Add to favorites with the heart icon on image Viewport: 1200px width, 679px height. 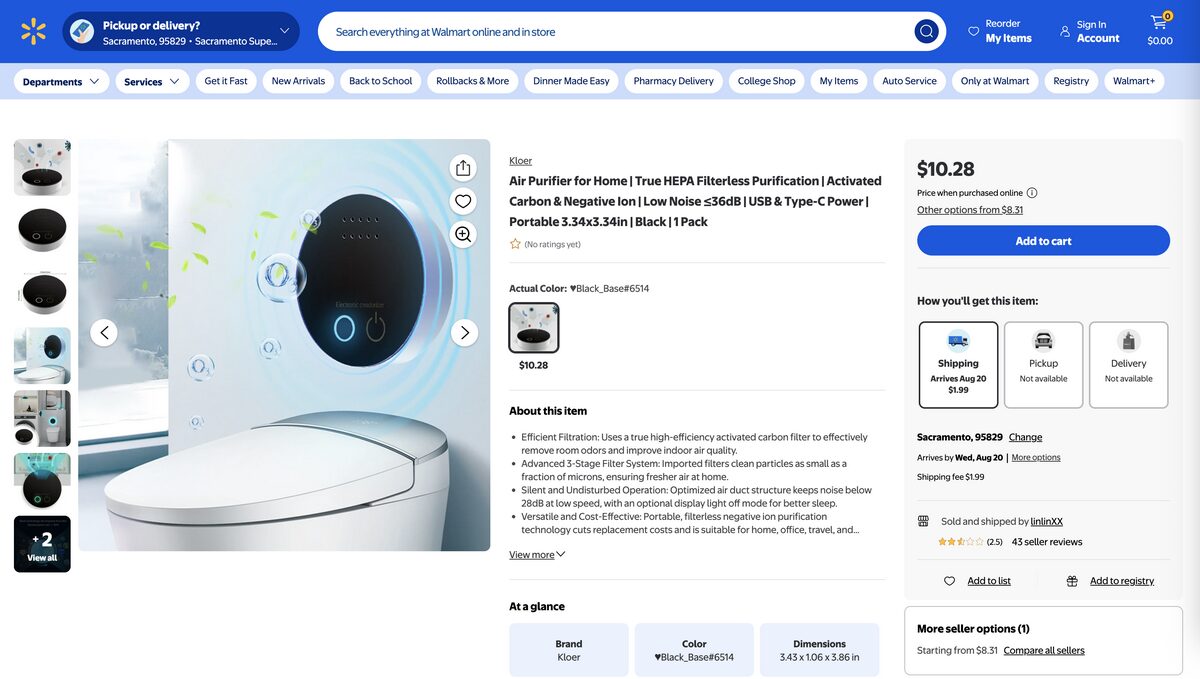[463, 201]
